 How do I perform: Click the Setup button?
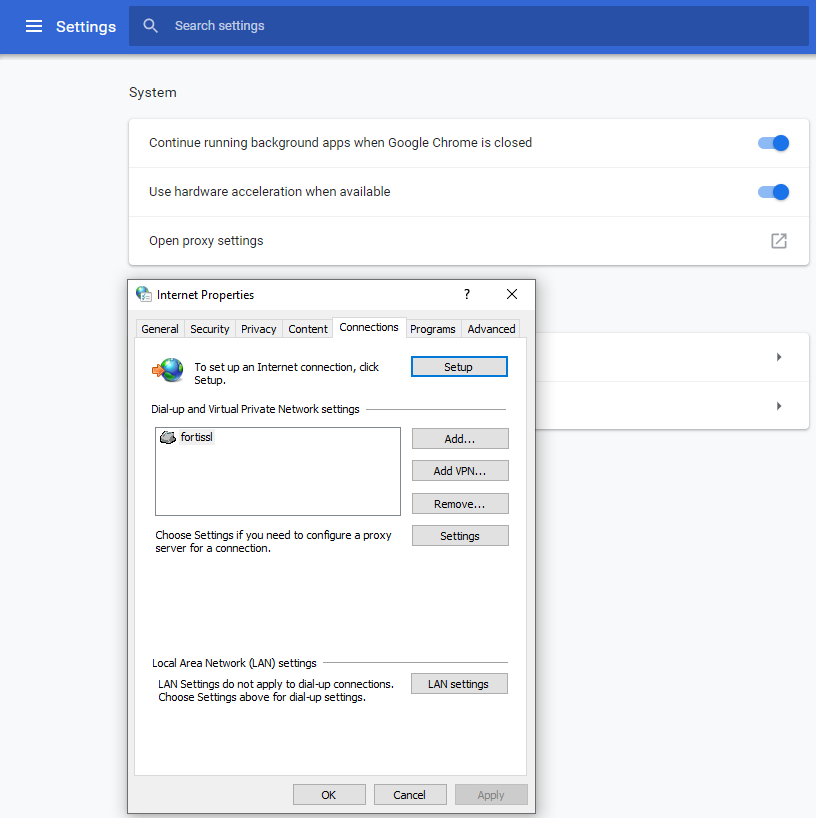pyautogui.click(x=459, y=366)
